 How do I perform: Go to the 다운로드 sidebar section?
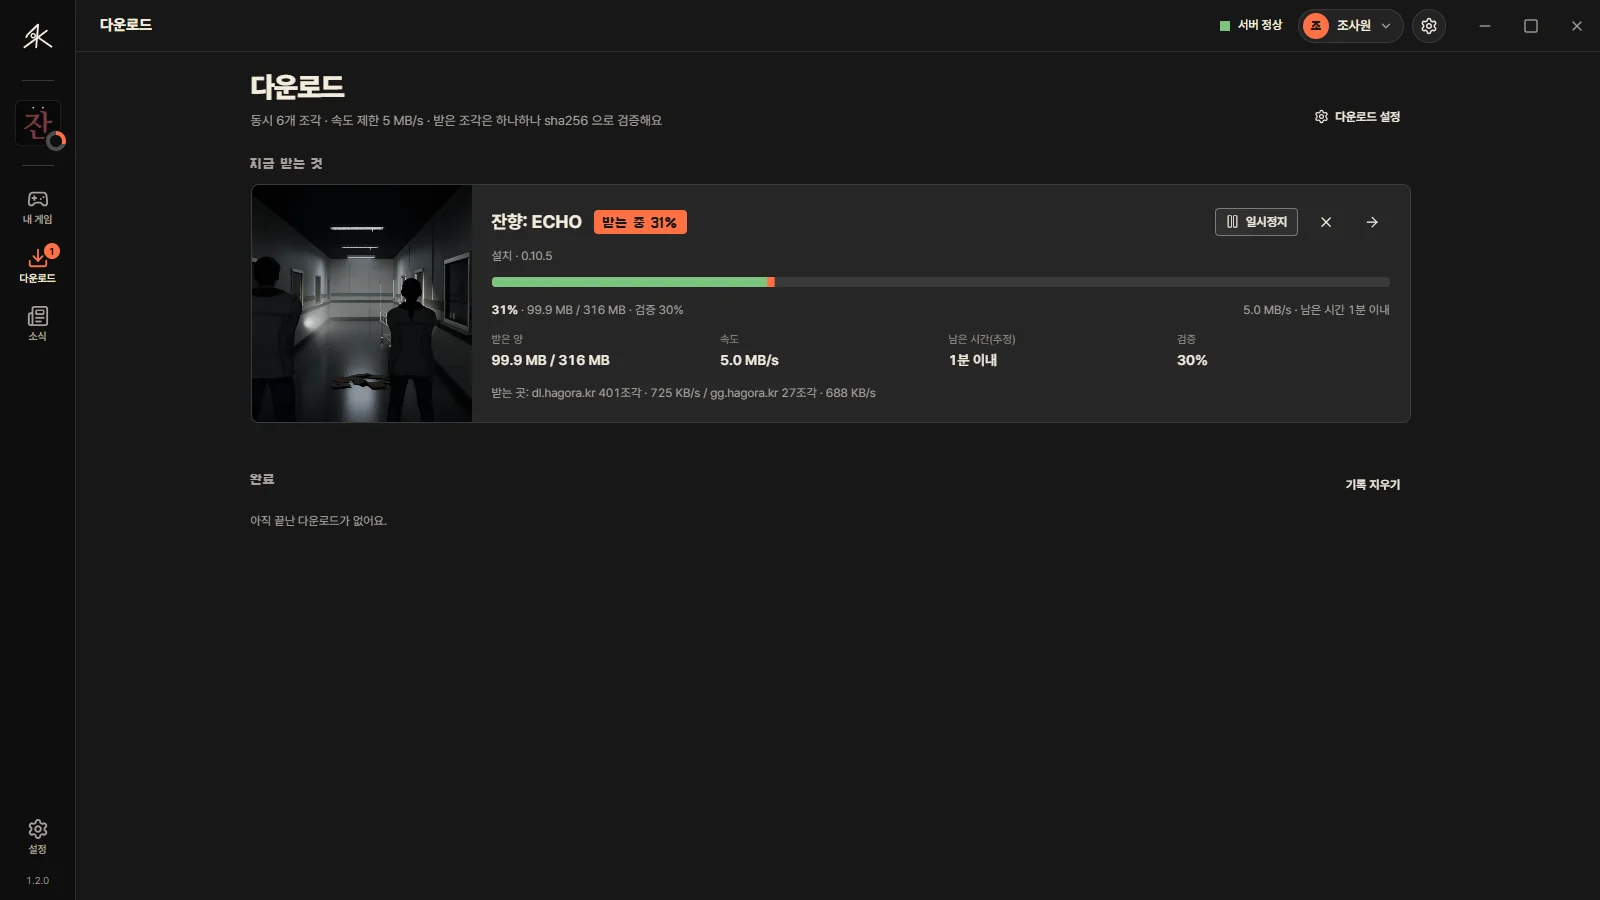pos(38,265)
